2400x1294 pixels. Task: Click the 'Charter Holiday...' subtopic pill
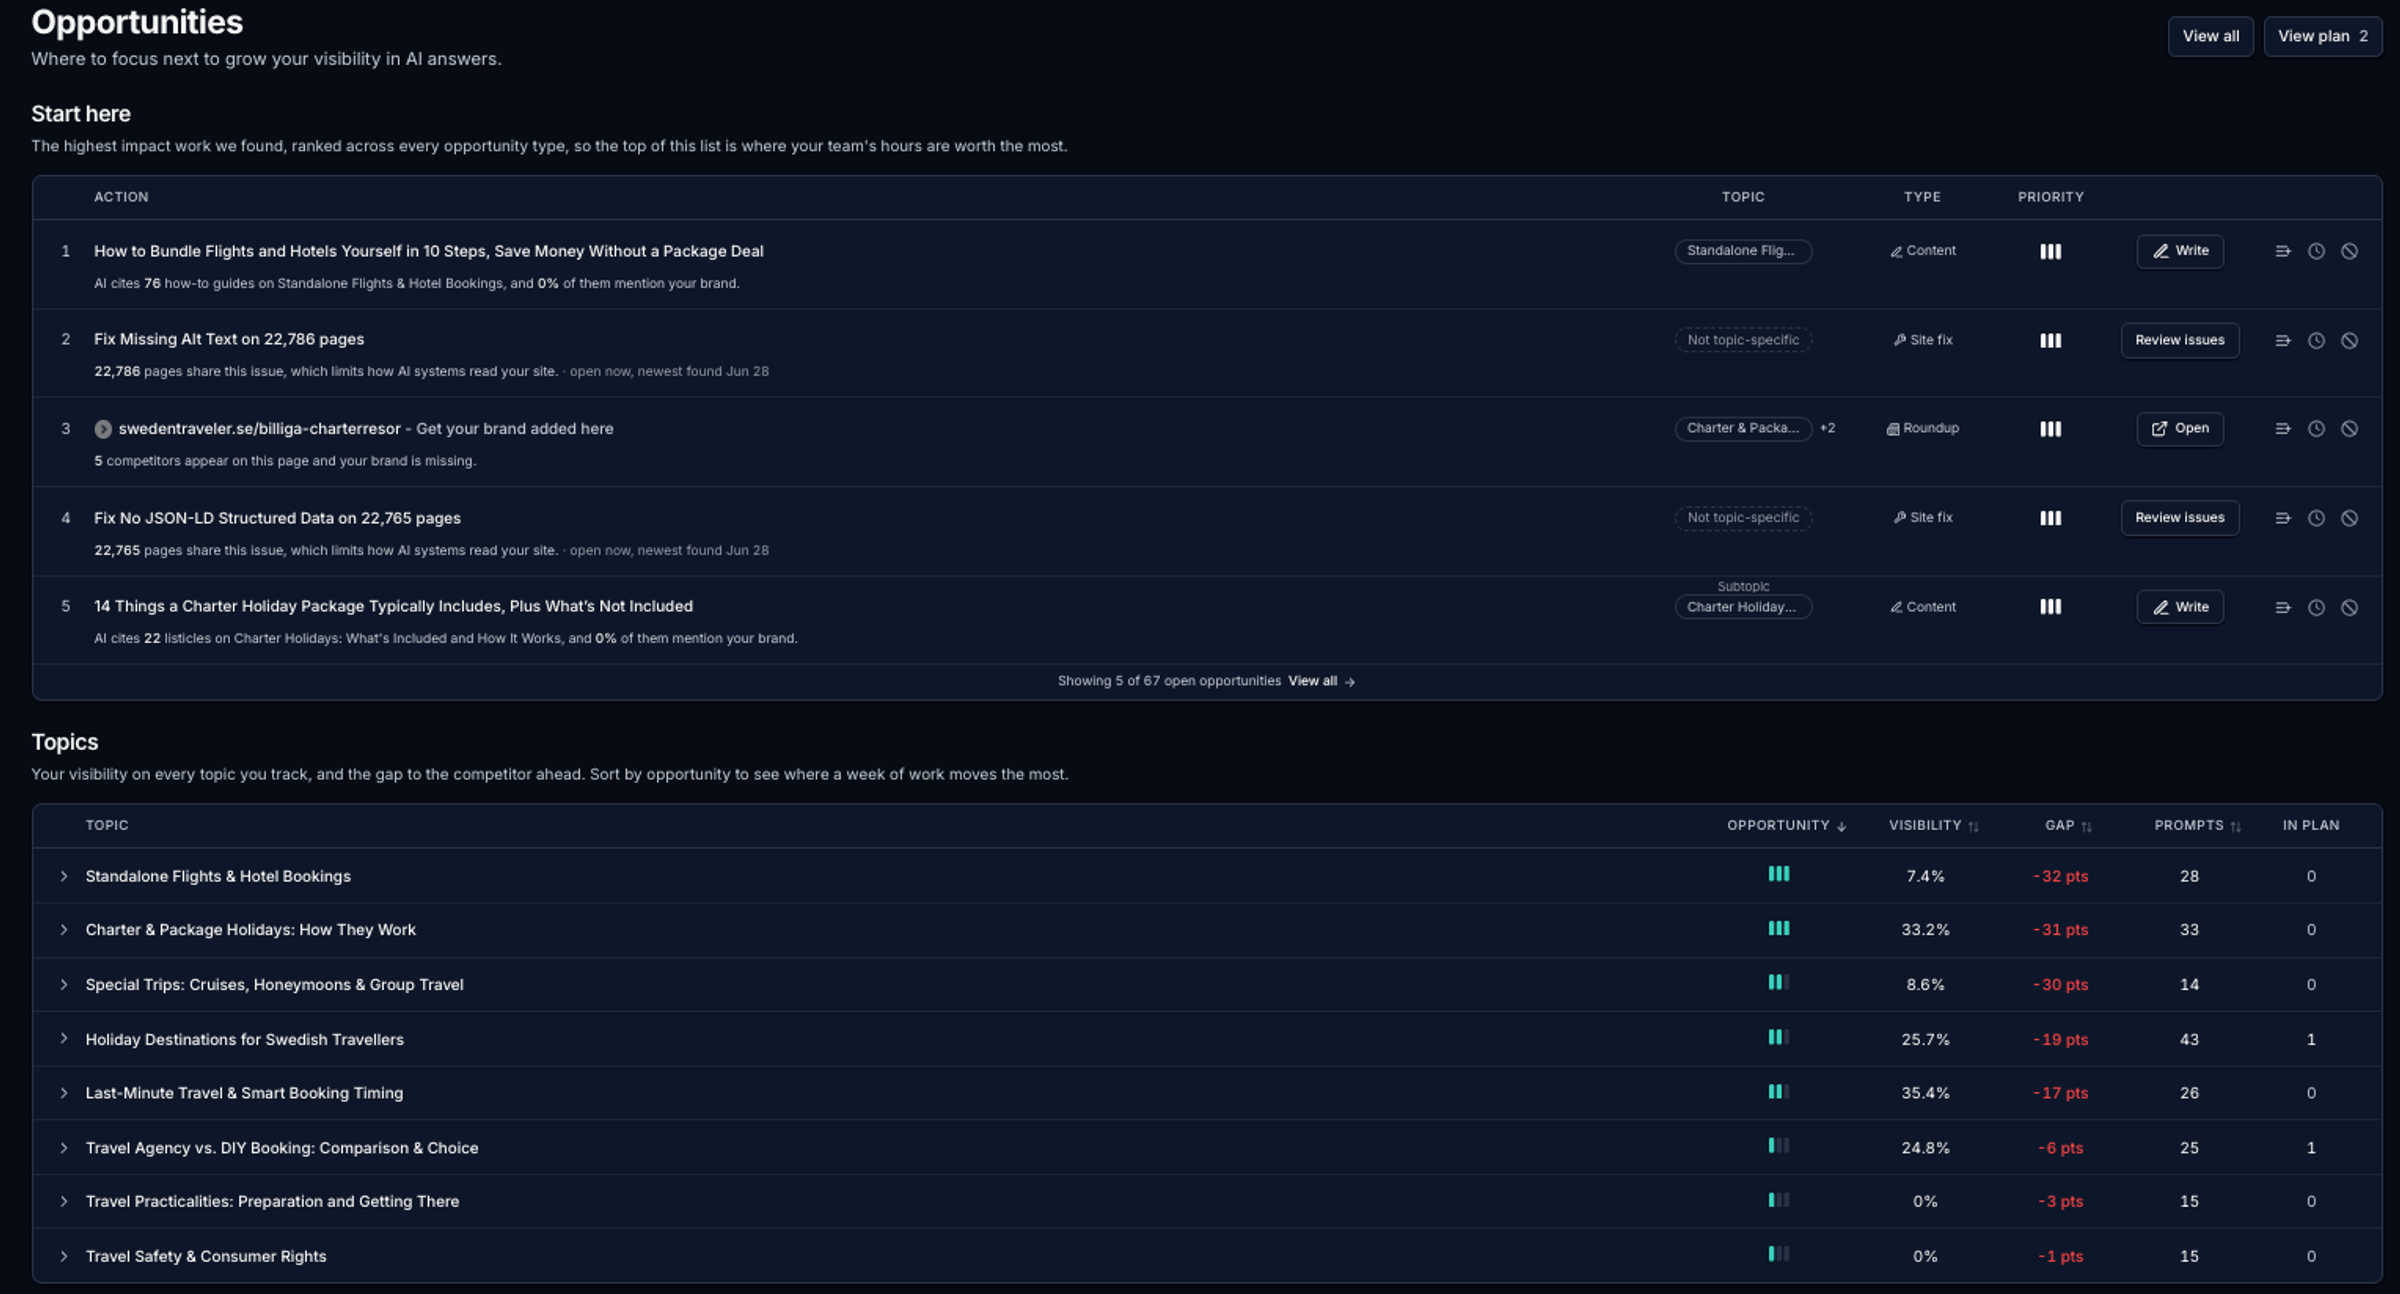point(1742,607)
